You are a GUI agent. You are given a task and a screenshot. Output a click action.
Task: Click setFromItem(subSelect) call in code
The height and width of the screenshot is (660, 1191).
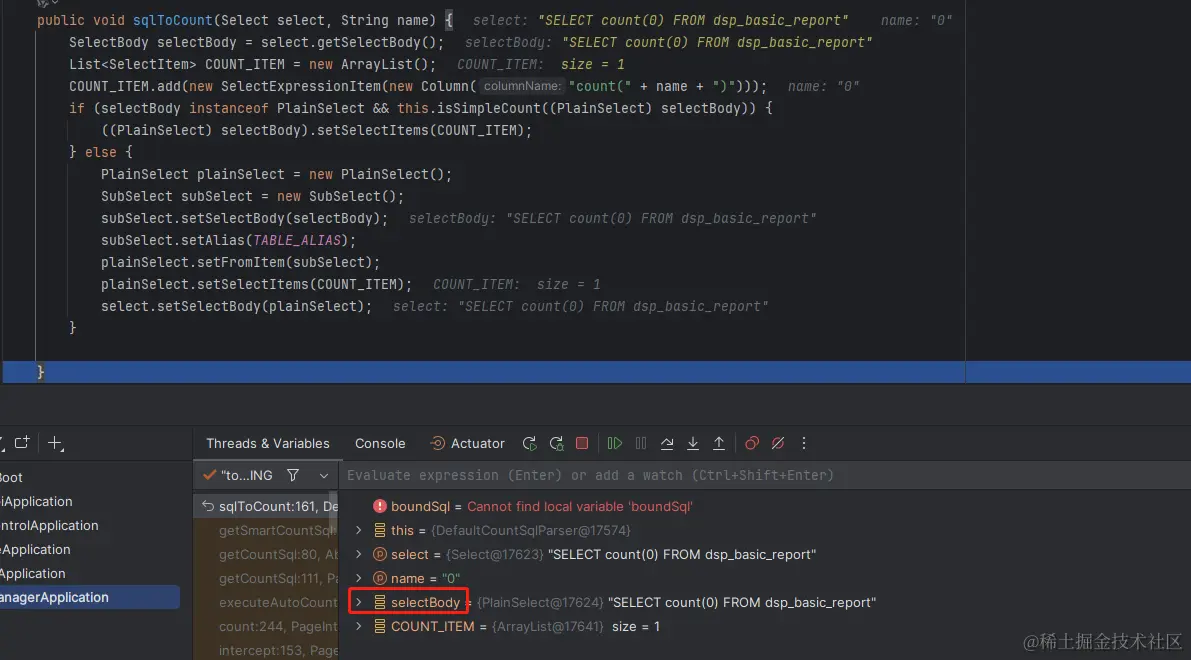pyautogui.click(x=288, y=263)
